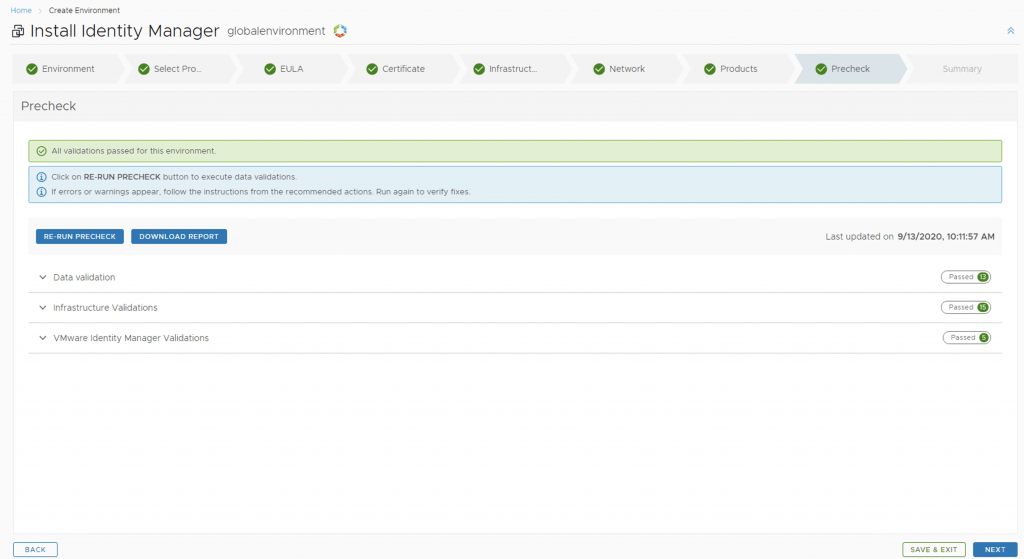This screenshot has height=559, width=1024.
Task: Open the Products wizard step
Action: pyautogui.click(x=738, y=69)
